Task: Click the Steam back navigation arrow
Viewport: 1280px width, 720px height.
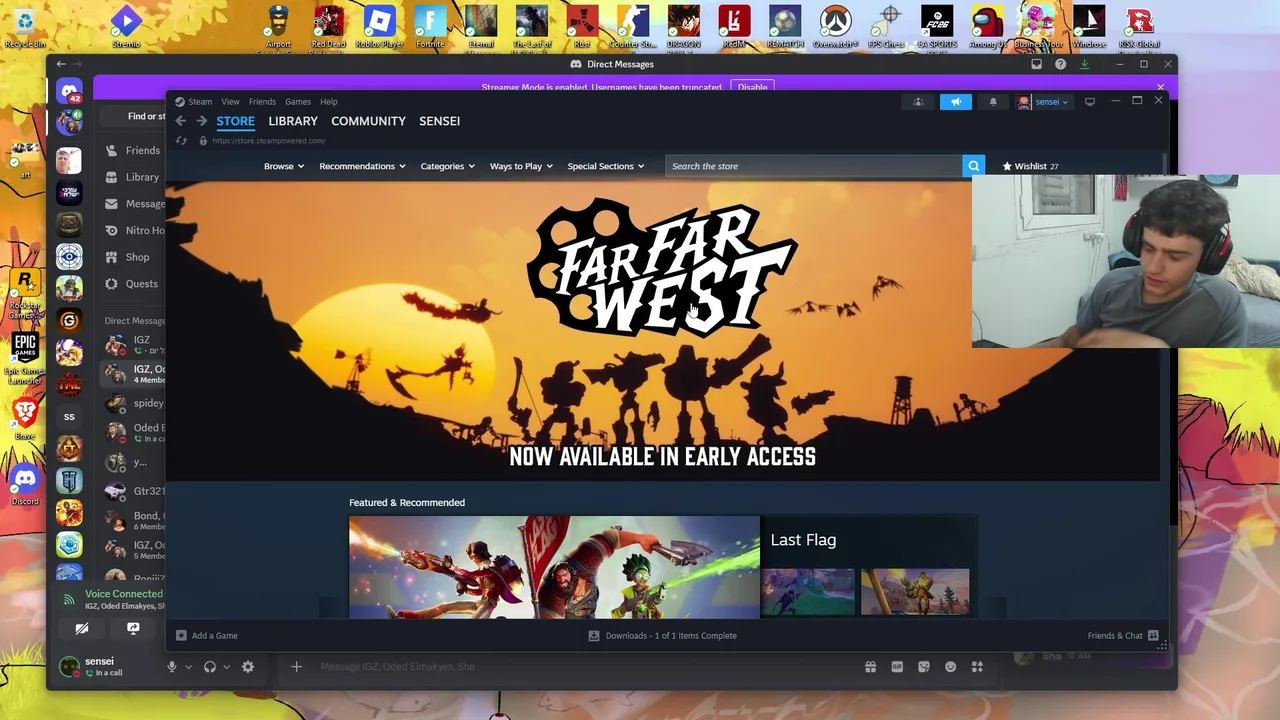Action: (180, 121)
